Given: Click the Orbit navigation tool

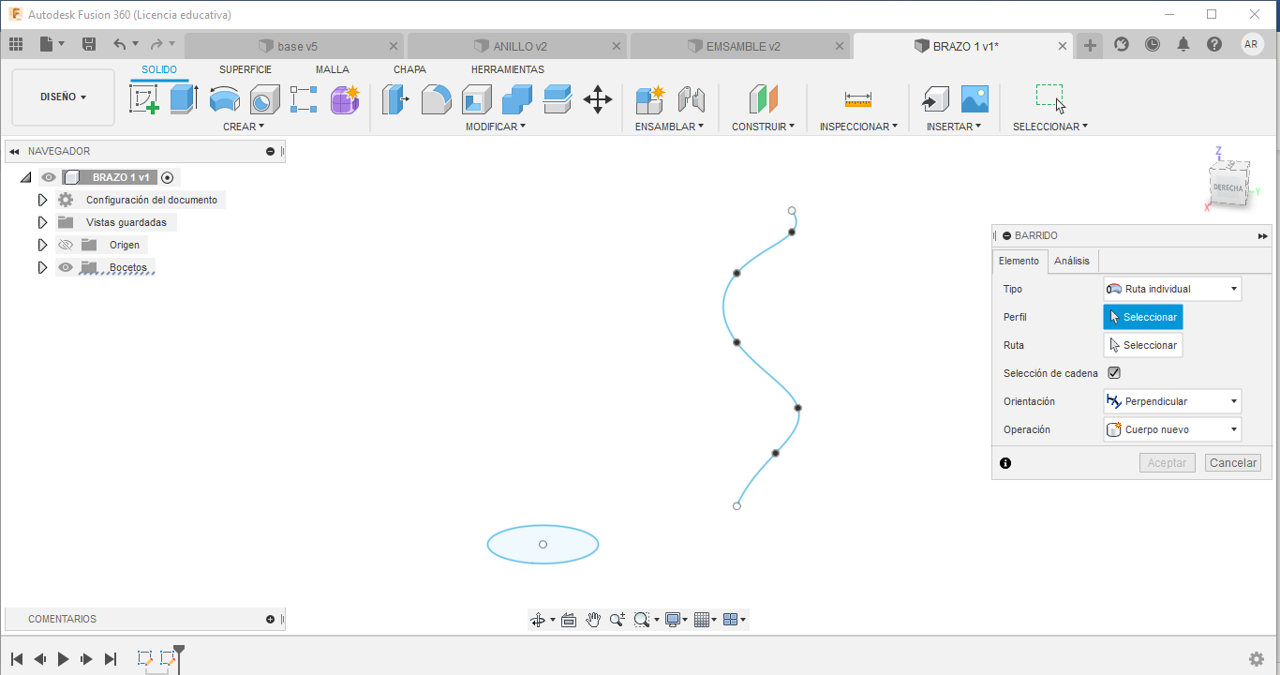Looking at the screenshot, I should click(538, 620).
